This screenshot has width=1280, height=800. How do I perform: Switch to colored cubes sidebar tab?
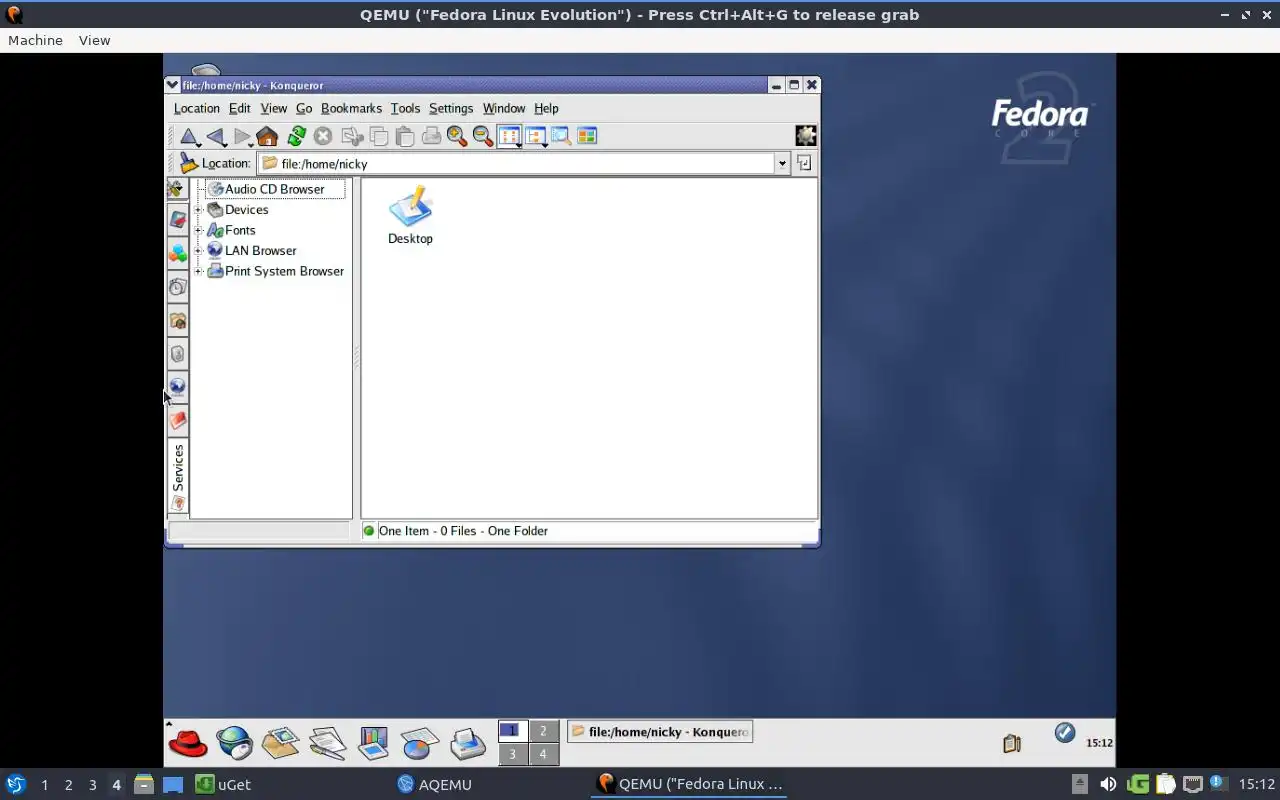(177, 253)
